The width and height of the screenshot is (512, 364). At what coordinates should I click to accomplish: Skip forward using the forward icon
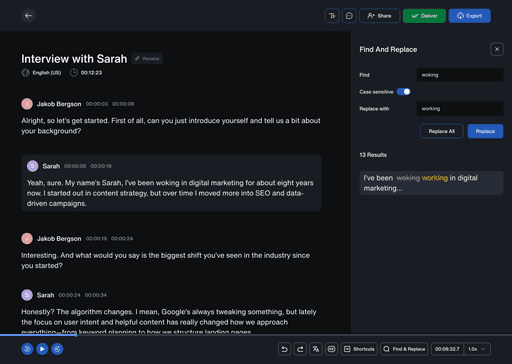tap(57, 349)
